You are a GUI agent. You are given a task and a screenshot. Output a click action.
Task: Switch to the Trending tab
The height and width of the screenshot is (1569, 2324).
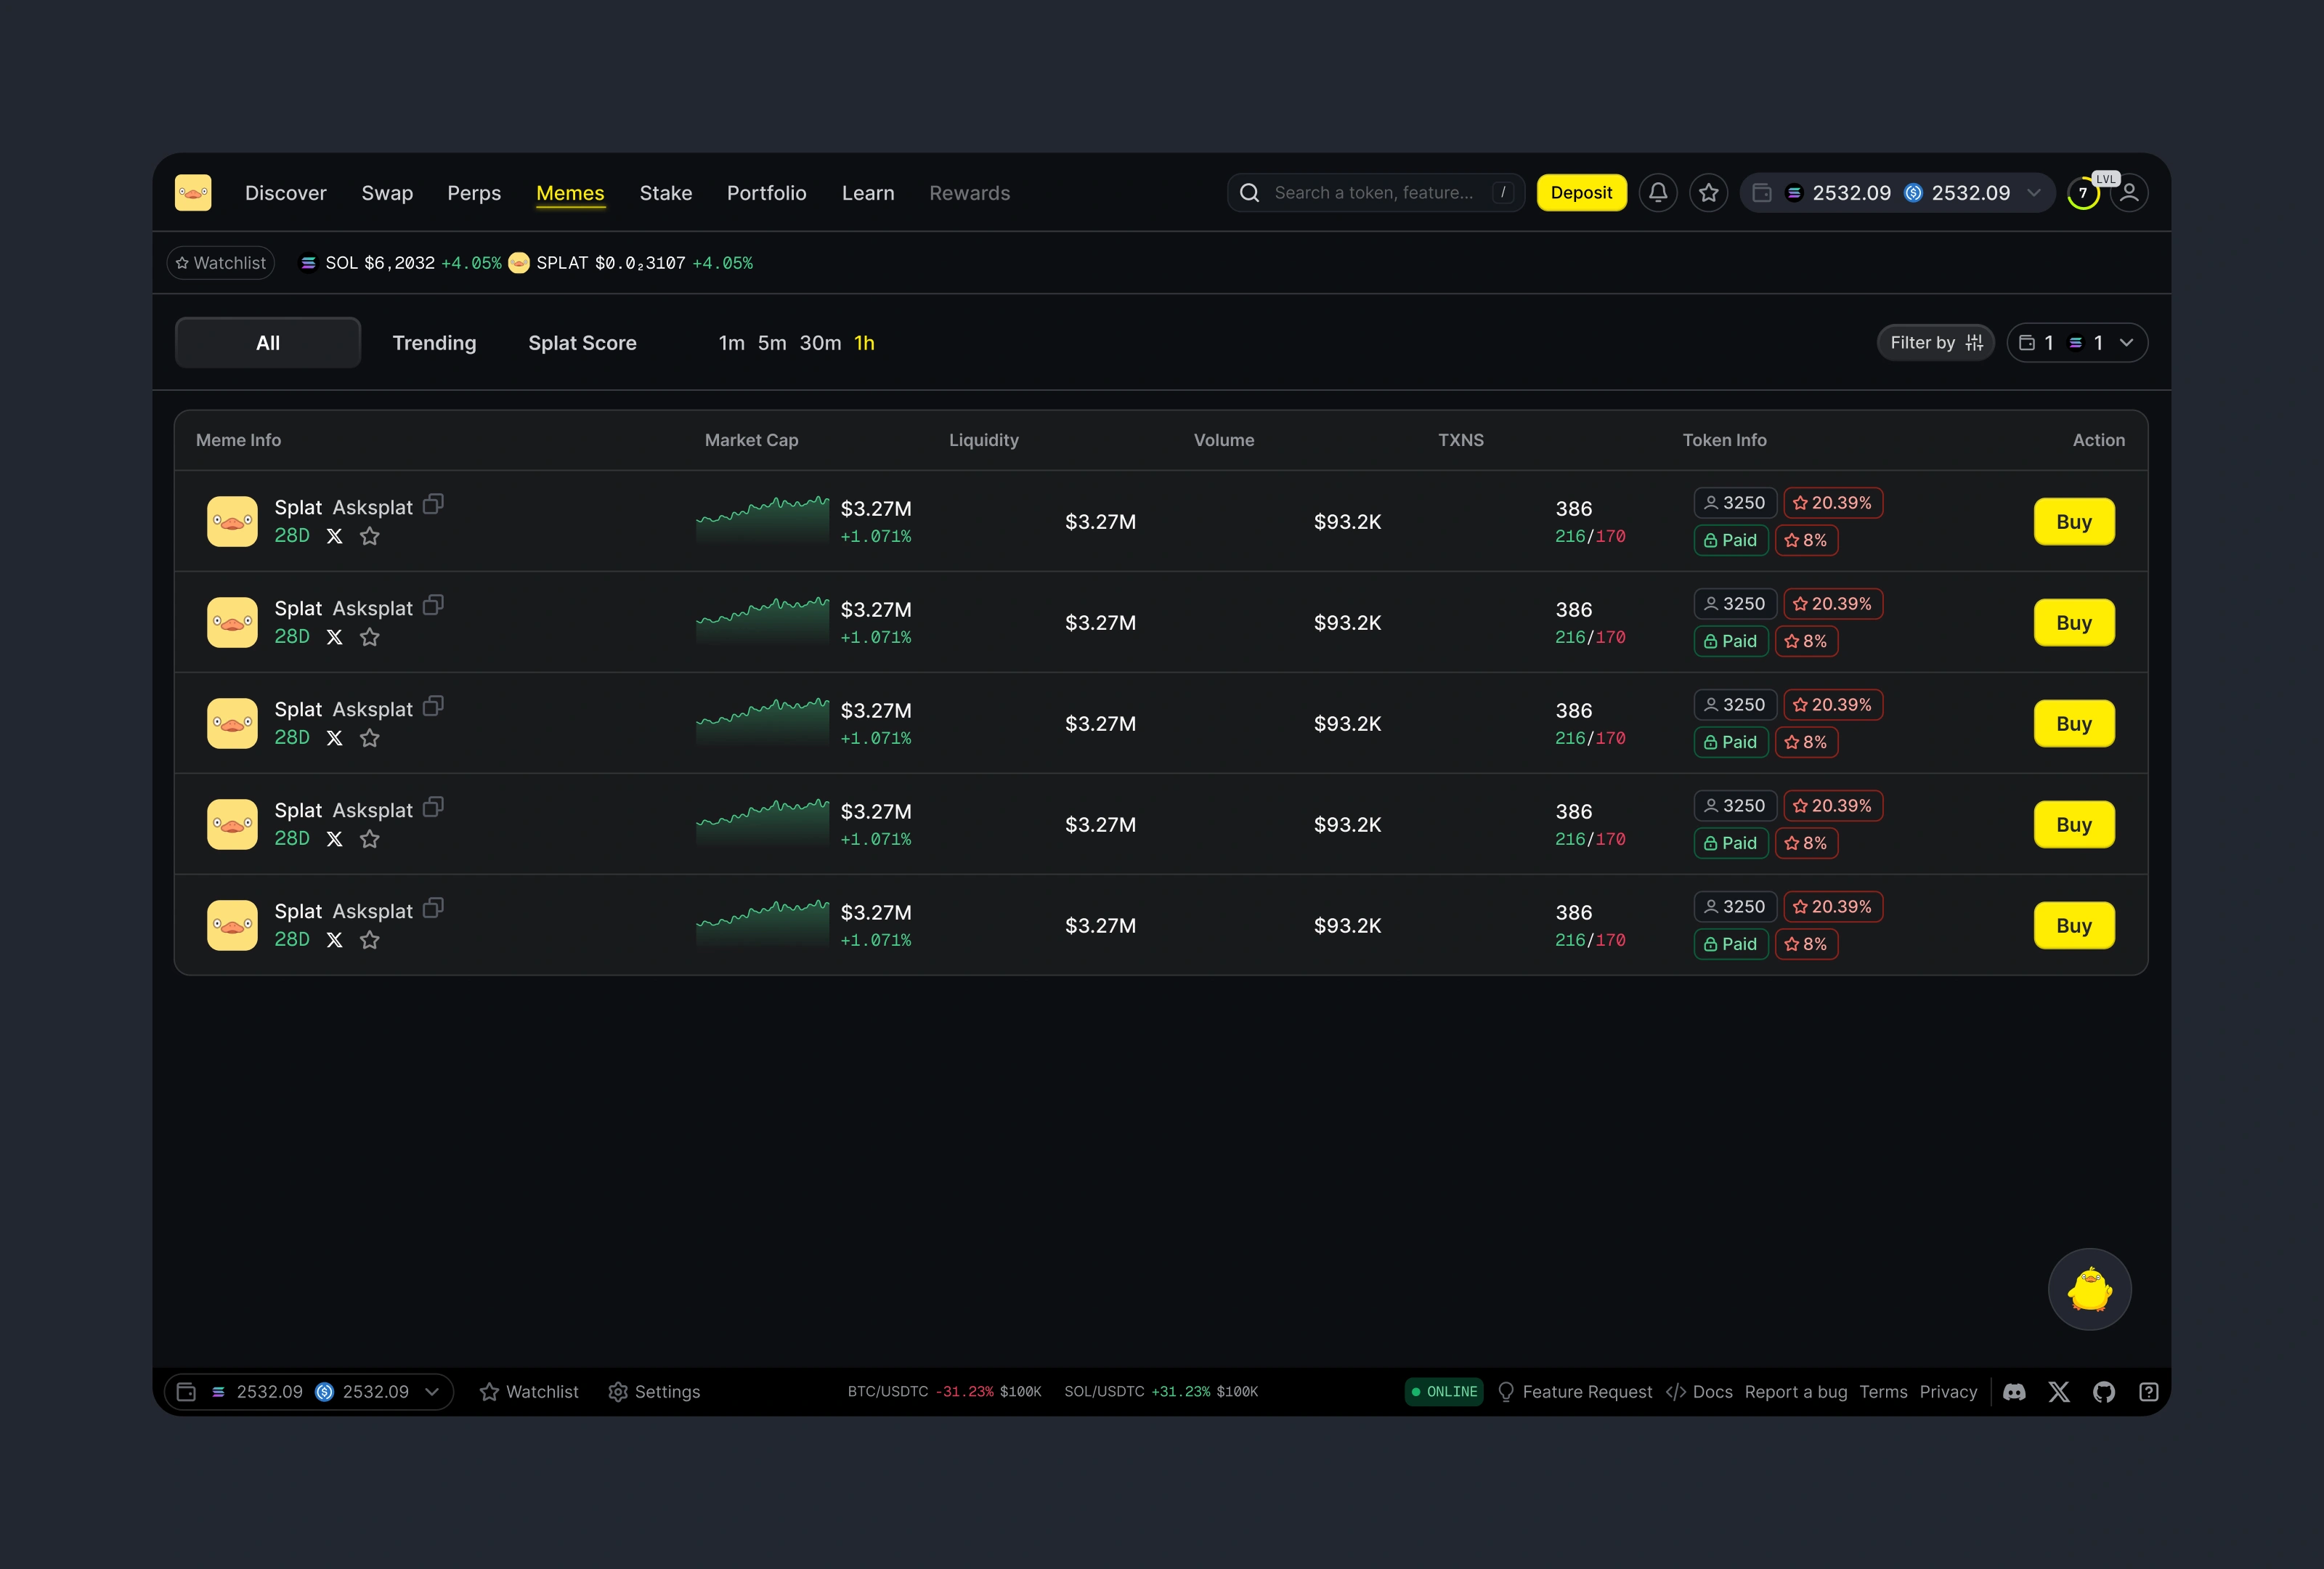434,343
